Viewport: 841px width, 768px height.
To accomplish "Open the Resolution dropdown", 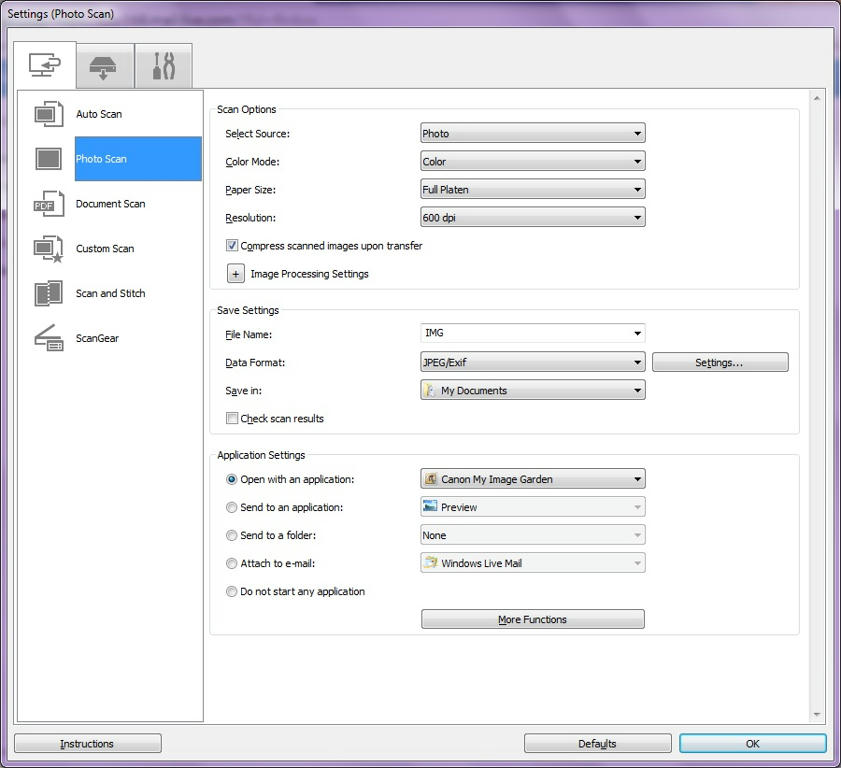I will click(532, 217).
